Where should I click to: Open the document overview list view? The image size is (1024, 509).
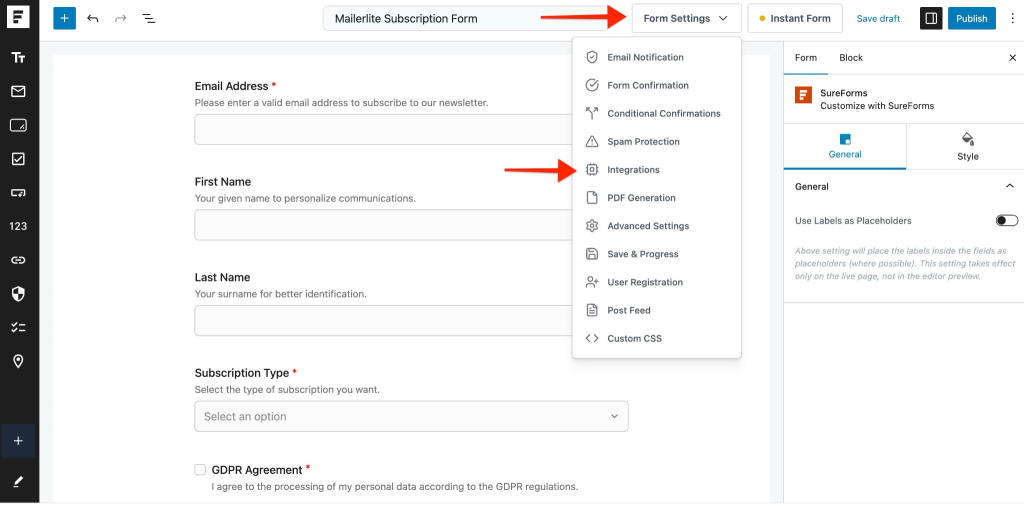[149, 18]
